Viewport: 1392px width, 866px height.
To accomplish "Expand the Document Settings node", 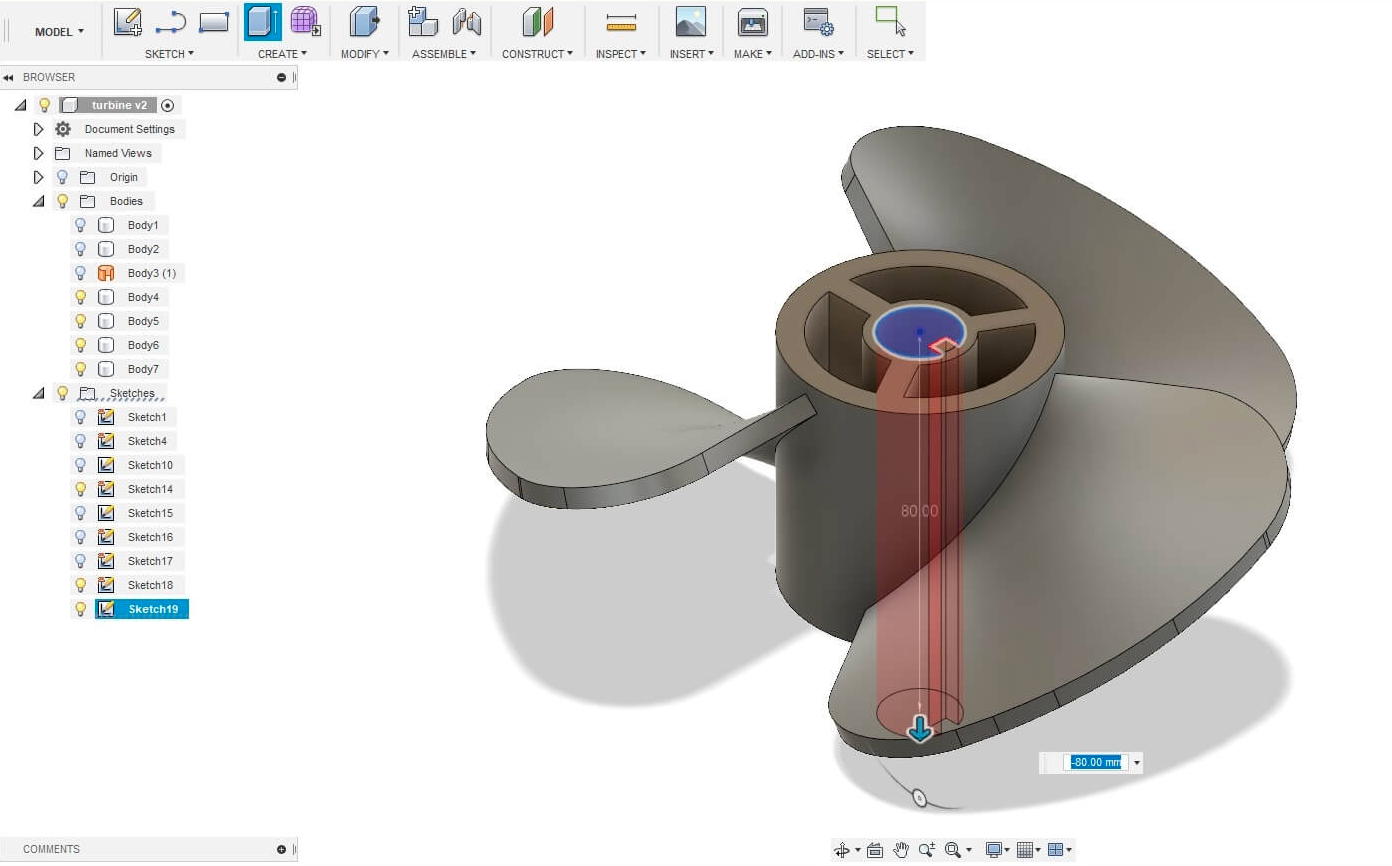I will pyautogui.click(x=39, y=129).
